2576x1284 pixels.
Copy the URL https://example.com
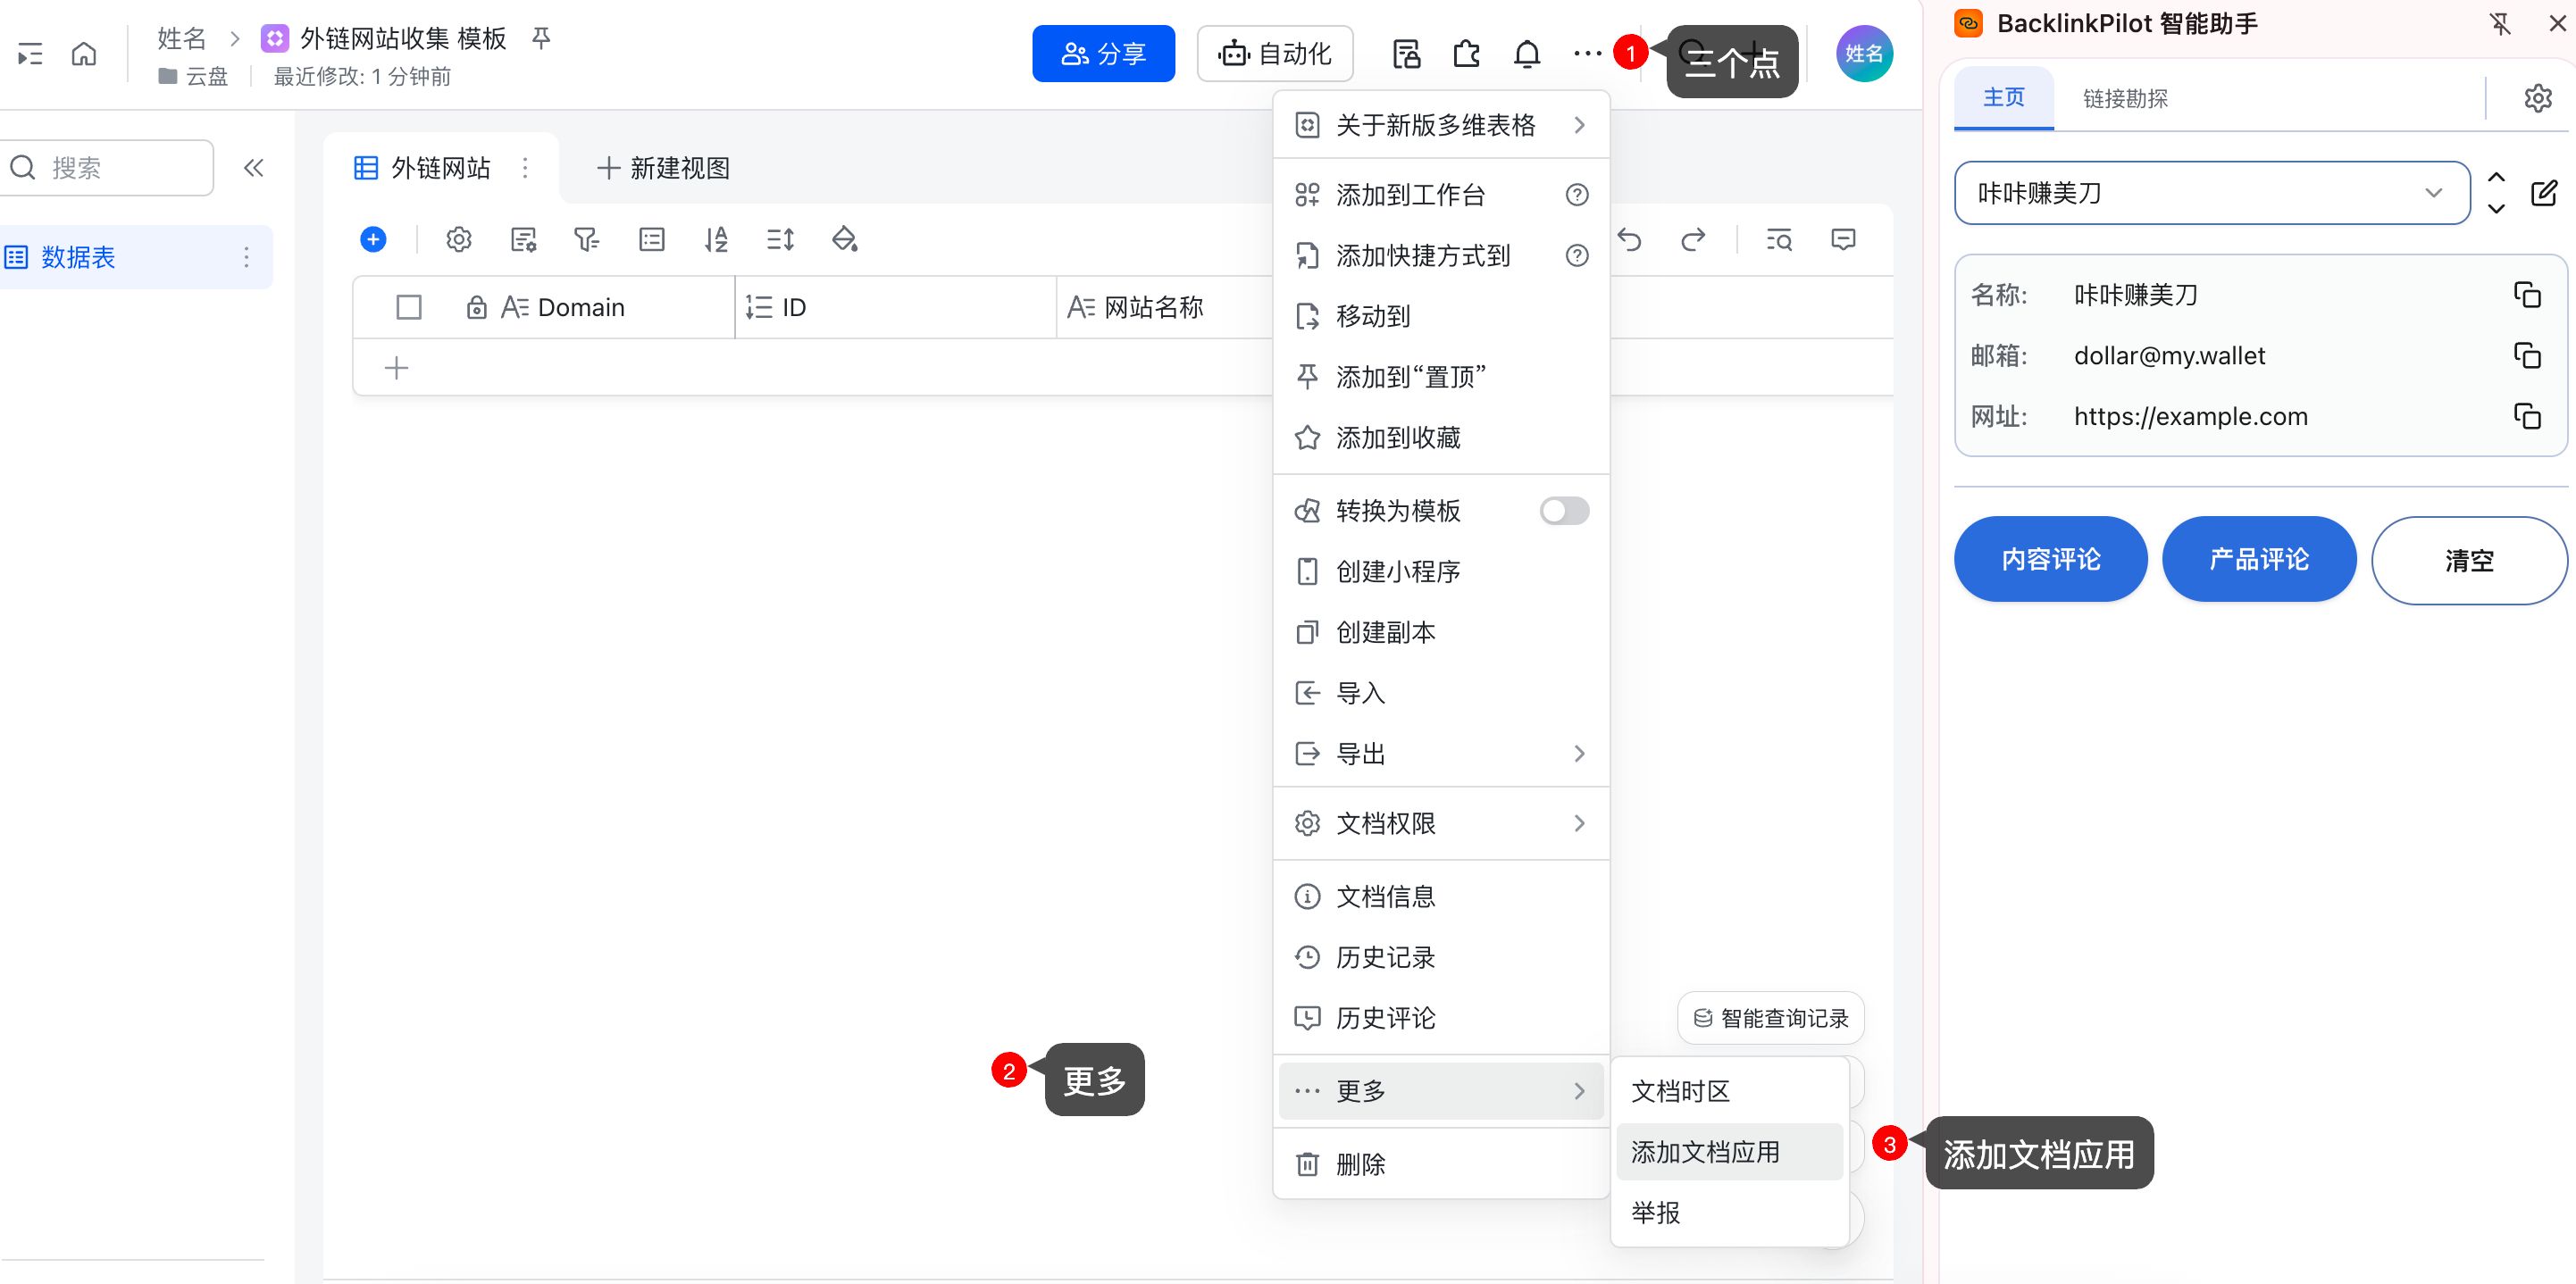coord(2527,416)
